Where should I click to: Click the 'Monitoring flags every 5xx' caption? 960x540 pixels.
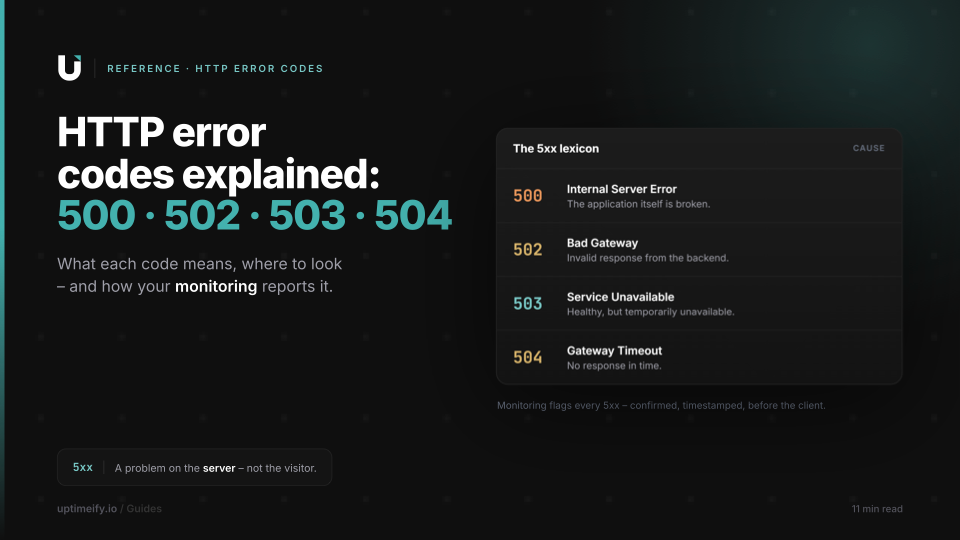click(661, 405)
